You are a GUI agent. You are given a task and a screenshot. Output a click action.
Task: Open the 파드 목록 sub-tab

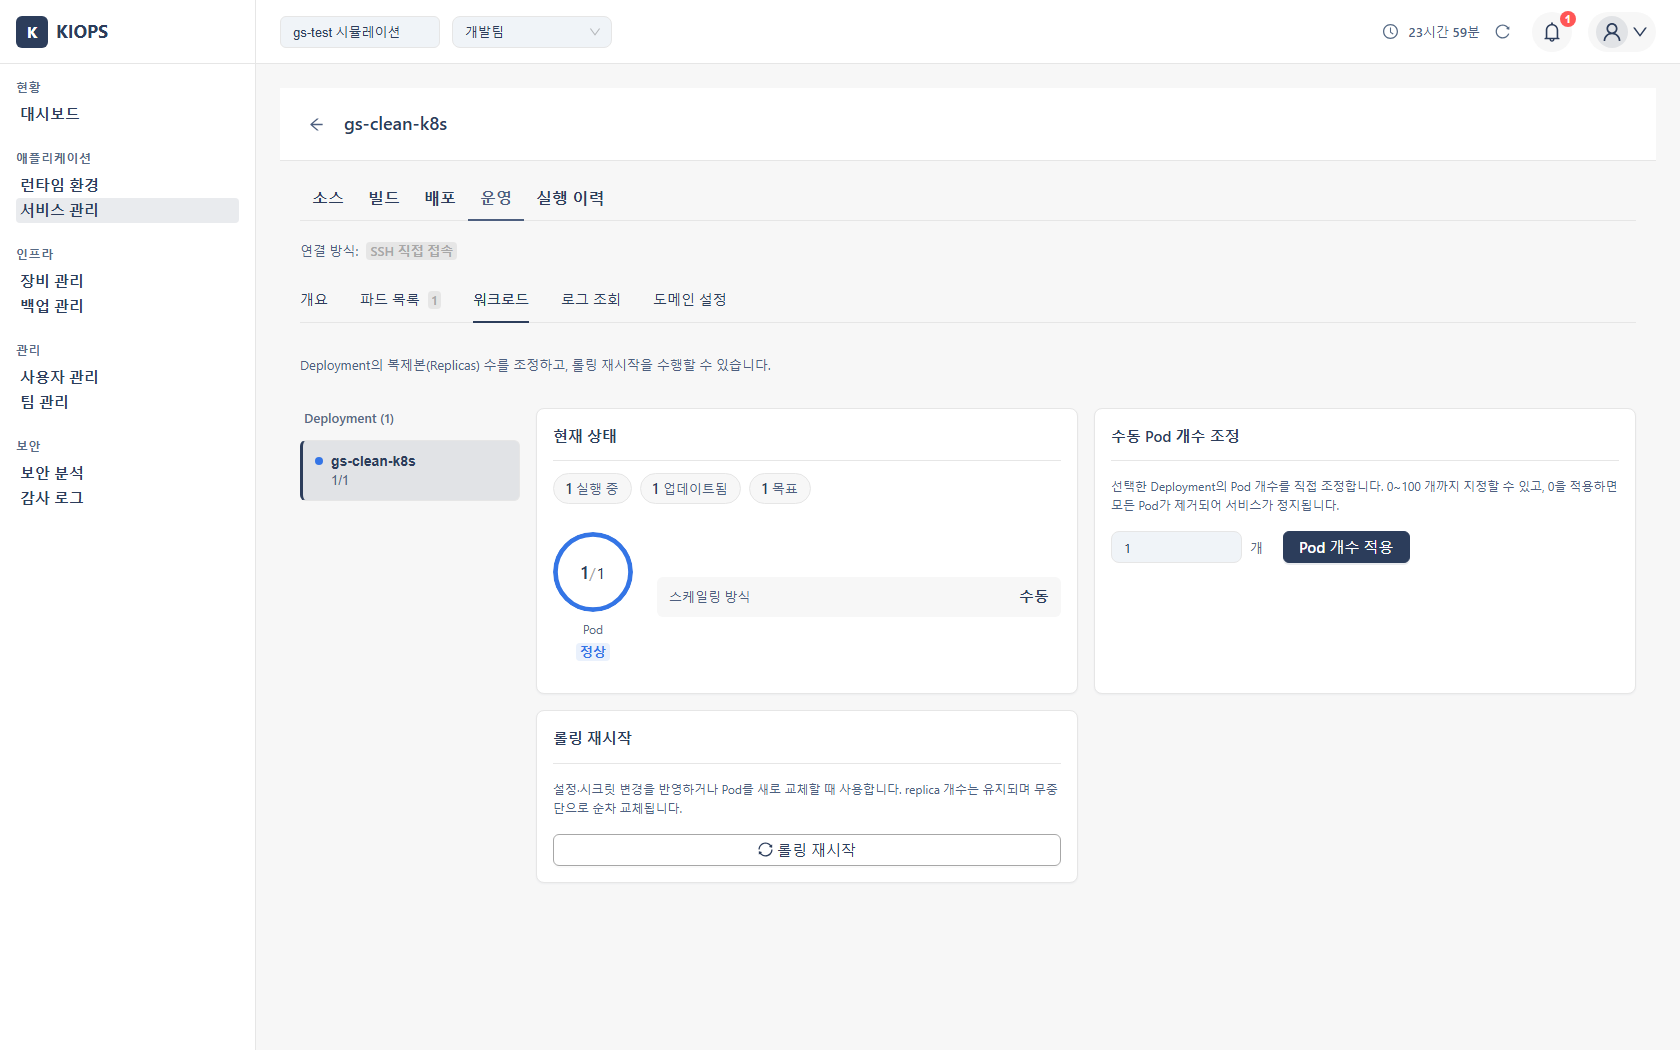click(400, 299)
